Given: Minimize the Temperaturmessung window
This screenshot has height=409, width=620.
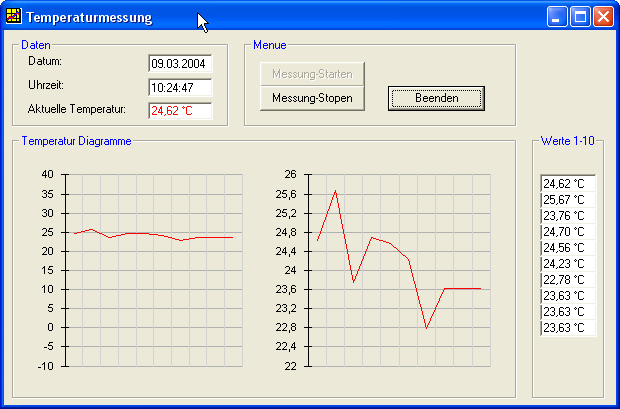Looking at the screenshot, I should [x=557, y=17].
